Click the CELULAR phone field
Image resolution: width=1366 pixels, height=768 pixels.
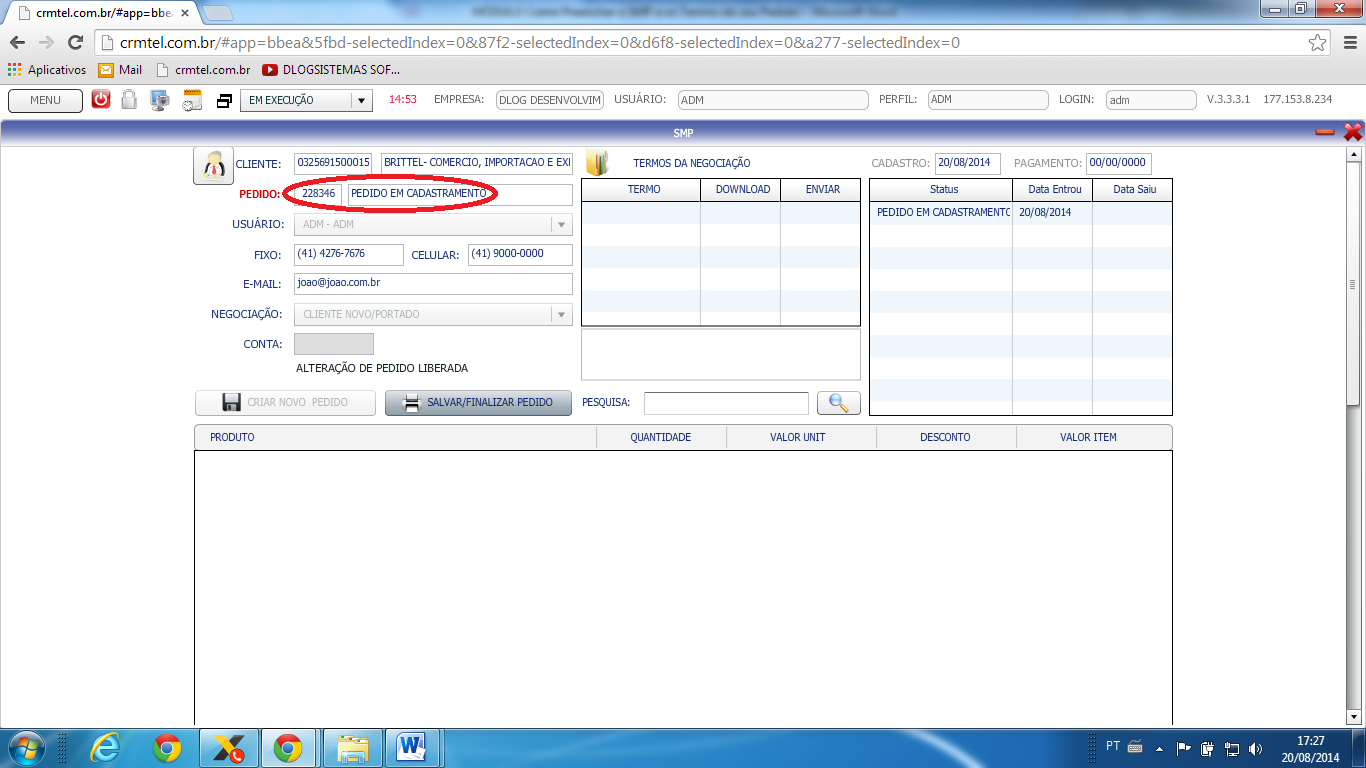click(x=520, y=255)
